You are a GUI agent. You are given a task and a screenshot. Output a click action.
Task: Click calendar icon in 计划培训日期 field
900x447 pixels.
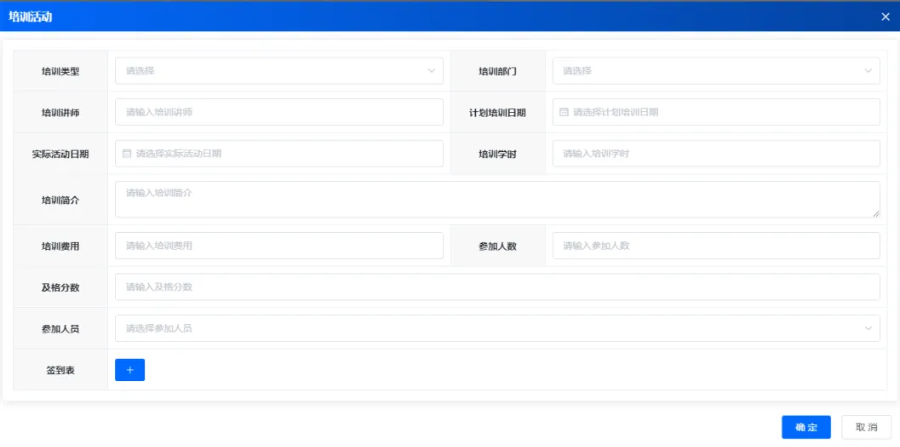564,112
